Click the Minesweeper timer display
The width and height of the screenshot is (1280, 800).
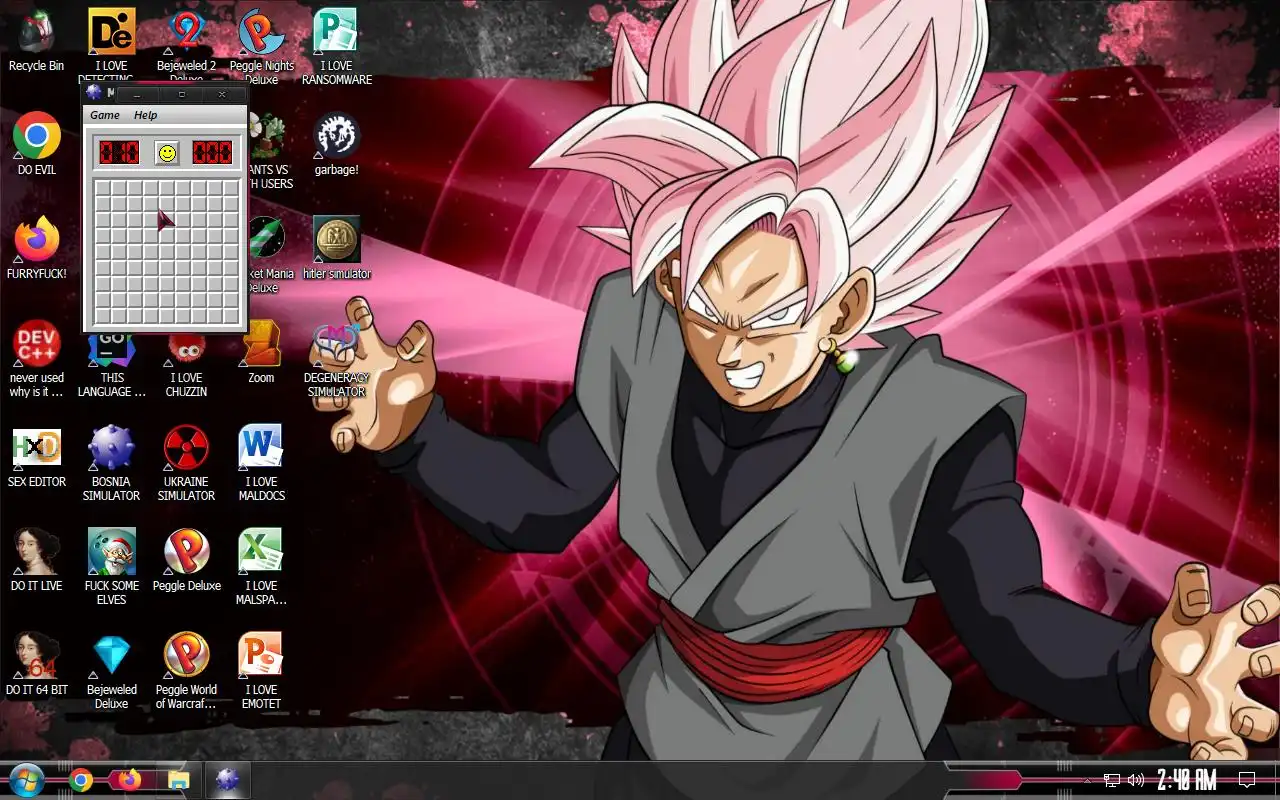[213, 152]
